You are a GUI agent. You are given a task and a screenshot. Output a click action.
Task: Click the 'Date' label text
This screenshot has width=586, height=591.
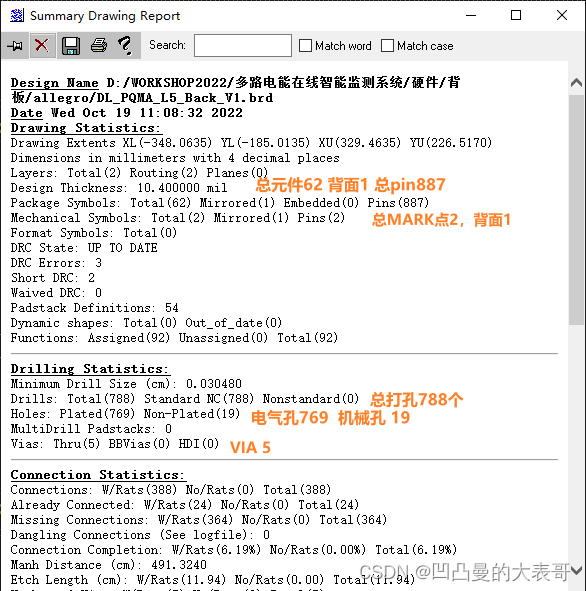pyautogui.click(x=26, y=113)
